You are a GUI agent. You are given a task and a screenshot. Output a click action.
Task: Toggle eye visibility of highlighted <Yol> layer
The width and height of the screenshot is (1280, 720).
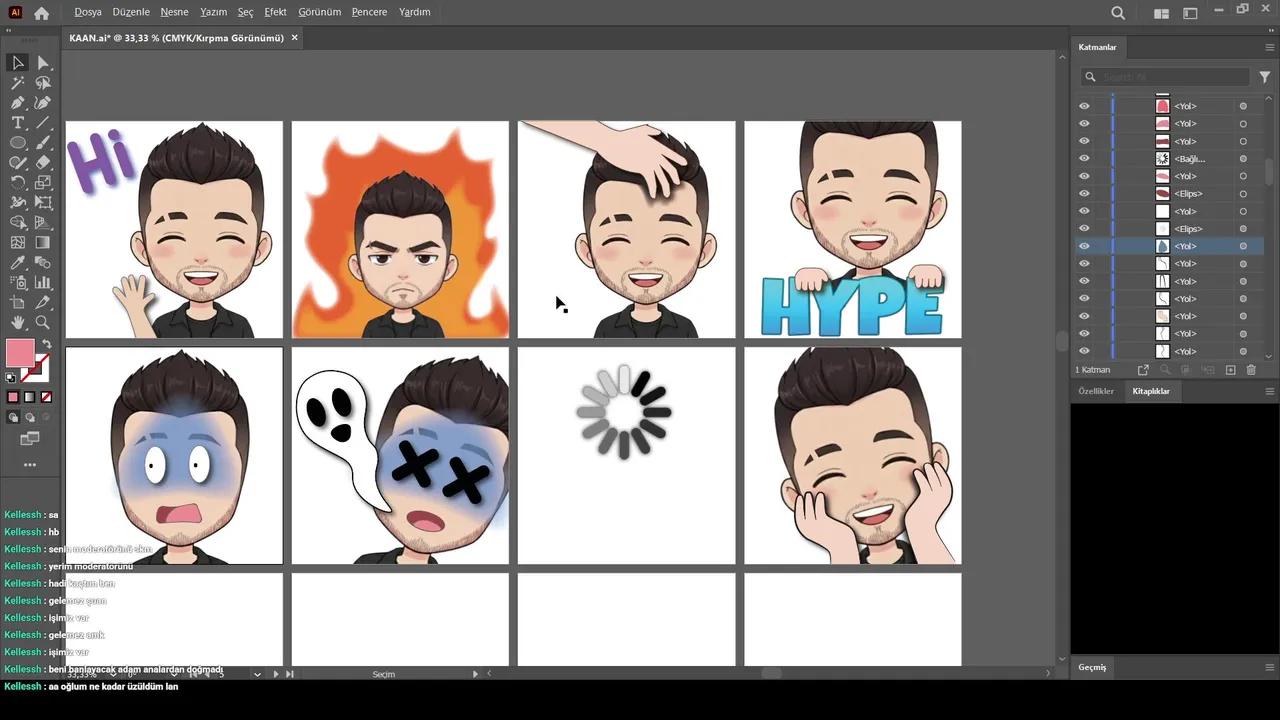click(1084, 246)
